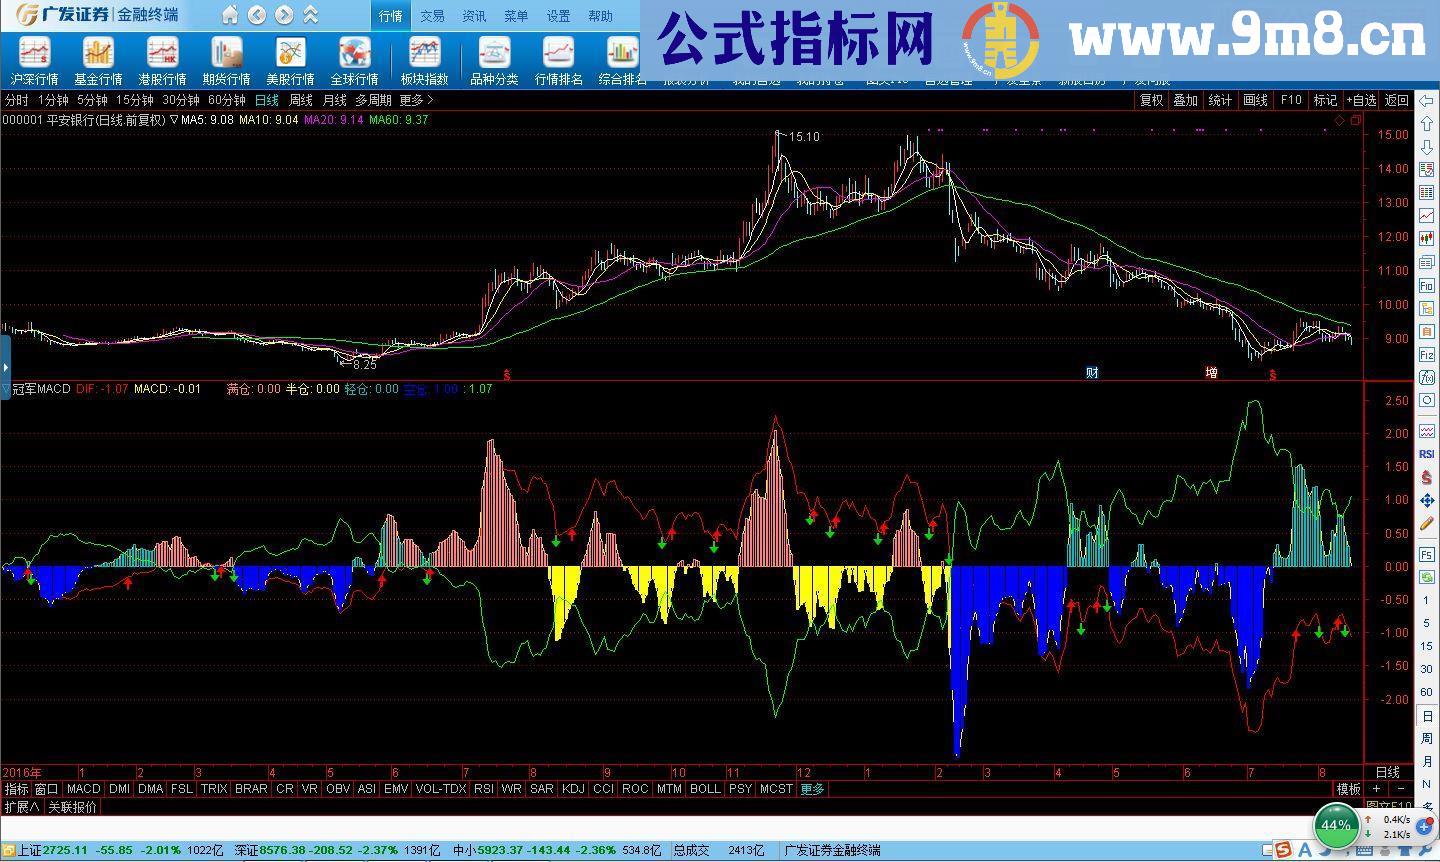Click the 返回 back button

point(1396,100)
